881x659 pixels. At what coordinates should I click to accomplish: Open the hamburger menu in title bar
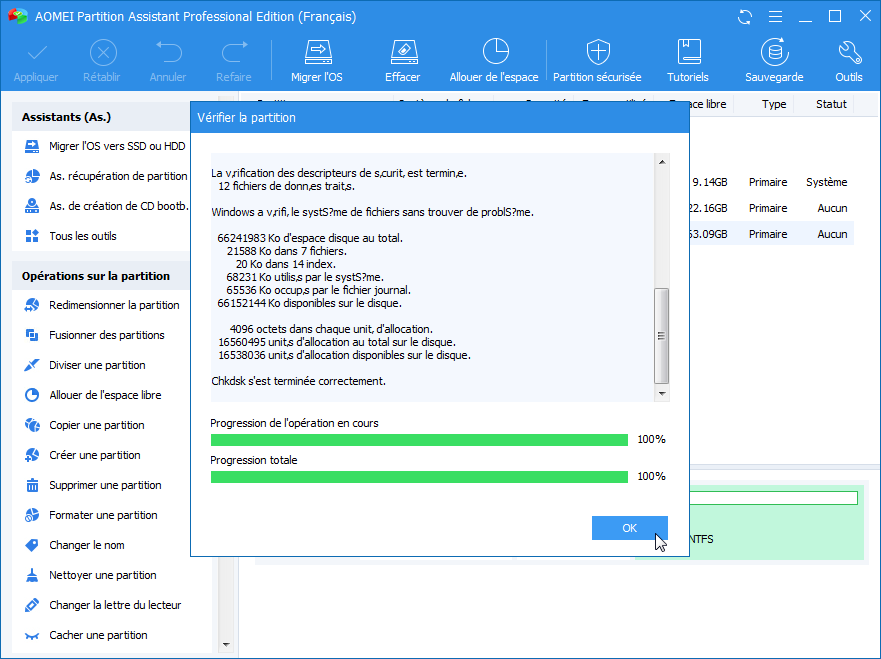pyautogui.click(x=775, y=17)
